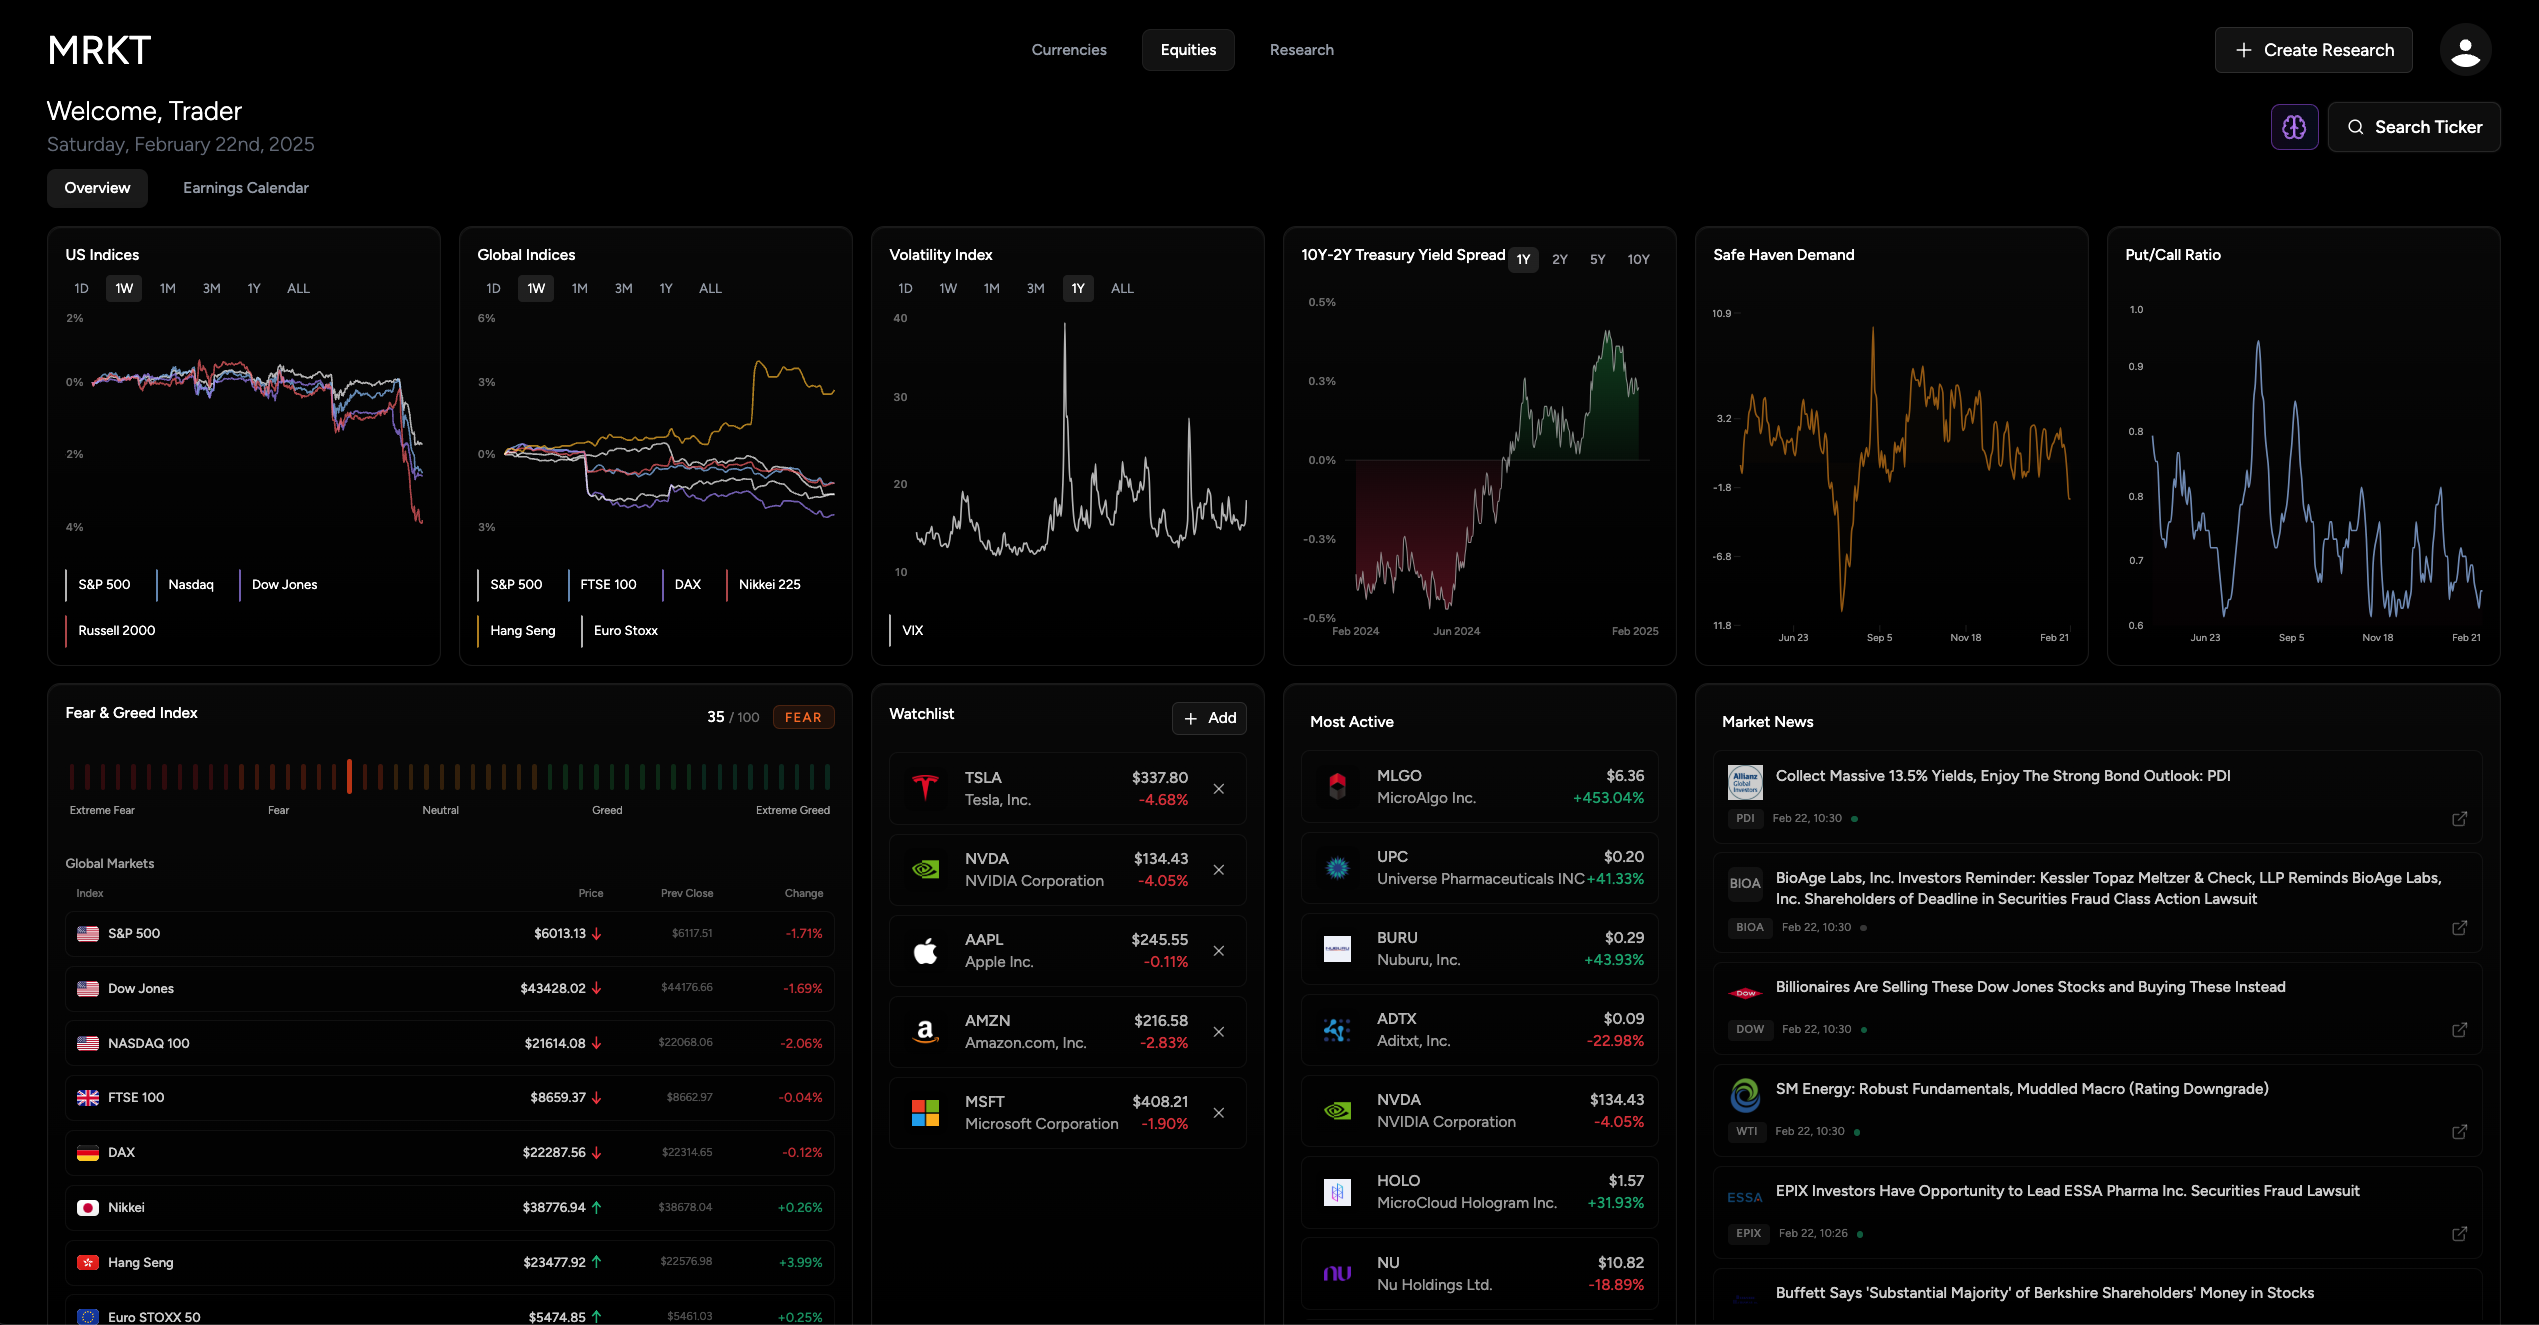Click the UK flag beside FTSE 100

tap(88, 1098)
